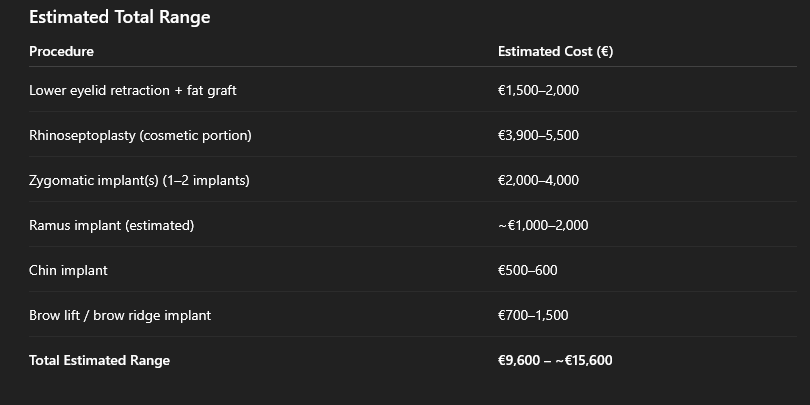Select the 'Procedure' column header
The width and height of the screenshot is (810, 405).
coord(61,52)
